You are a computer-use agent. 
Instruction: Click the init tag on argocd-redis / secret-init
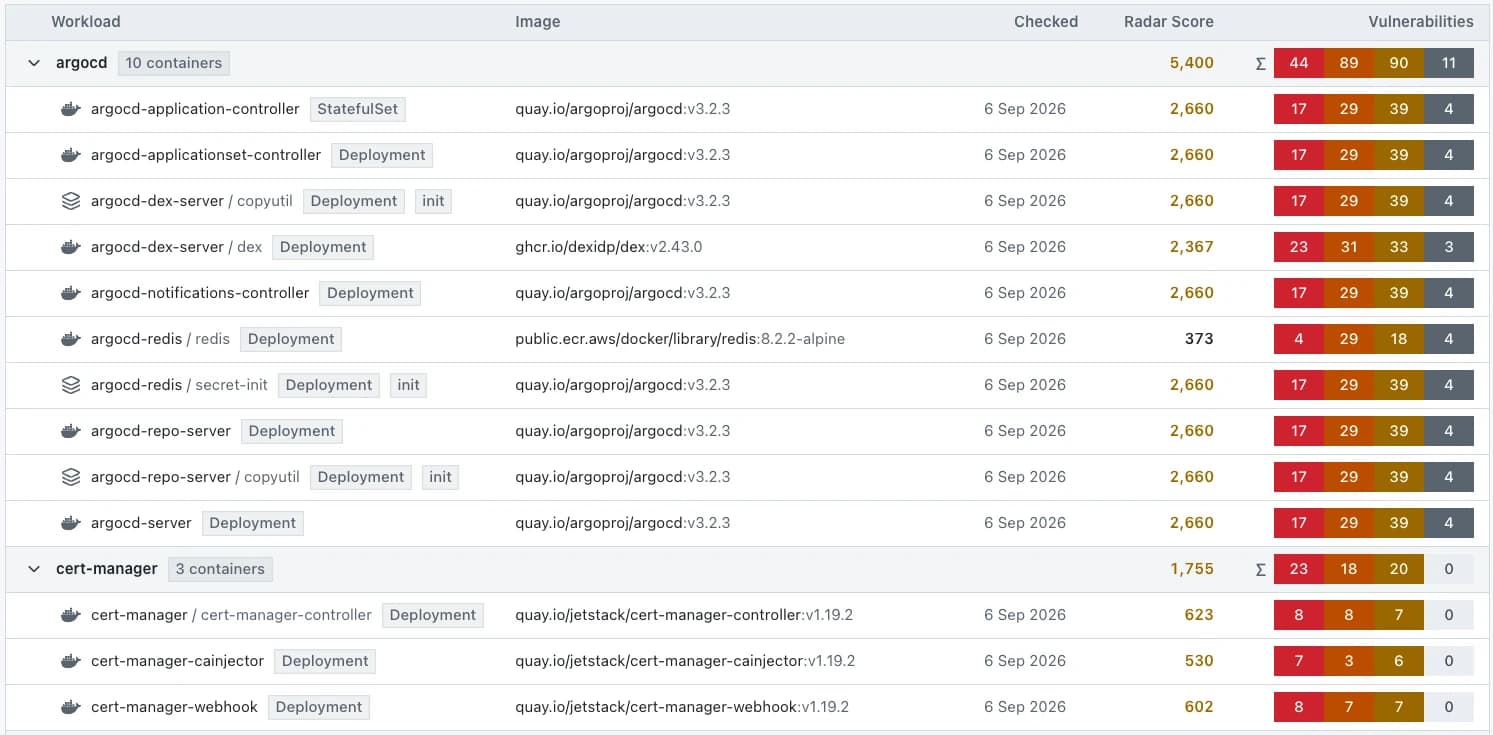tap(409, 385)
